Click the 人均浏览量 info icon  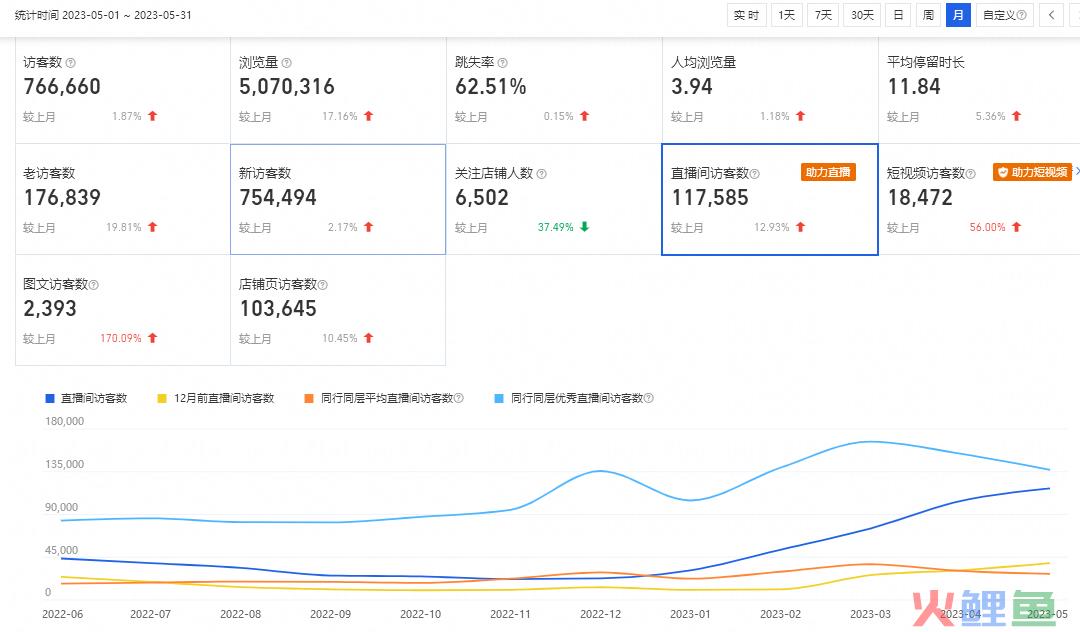coord(745,62)
